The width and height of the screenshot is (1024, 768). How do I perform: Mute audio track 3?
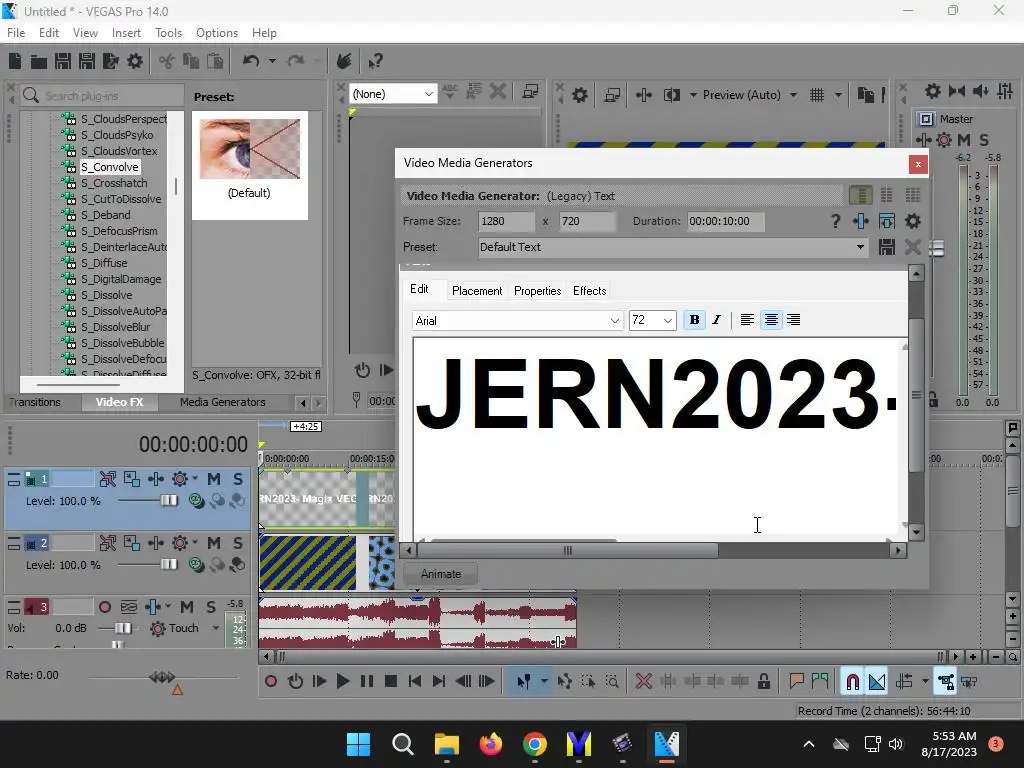[x=187, y=607]
